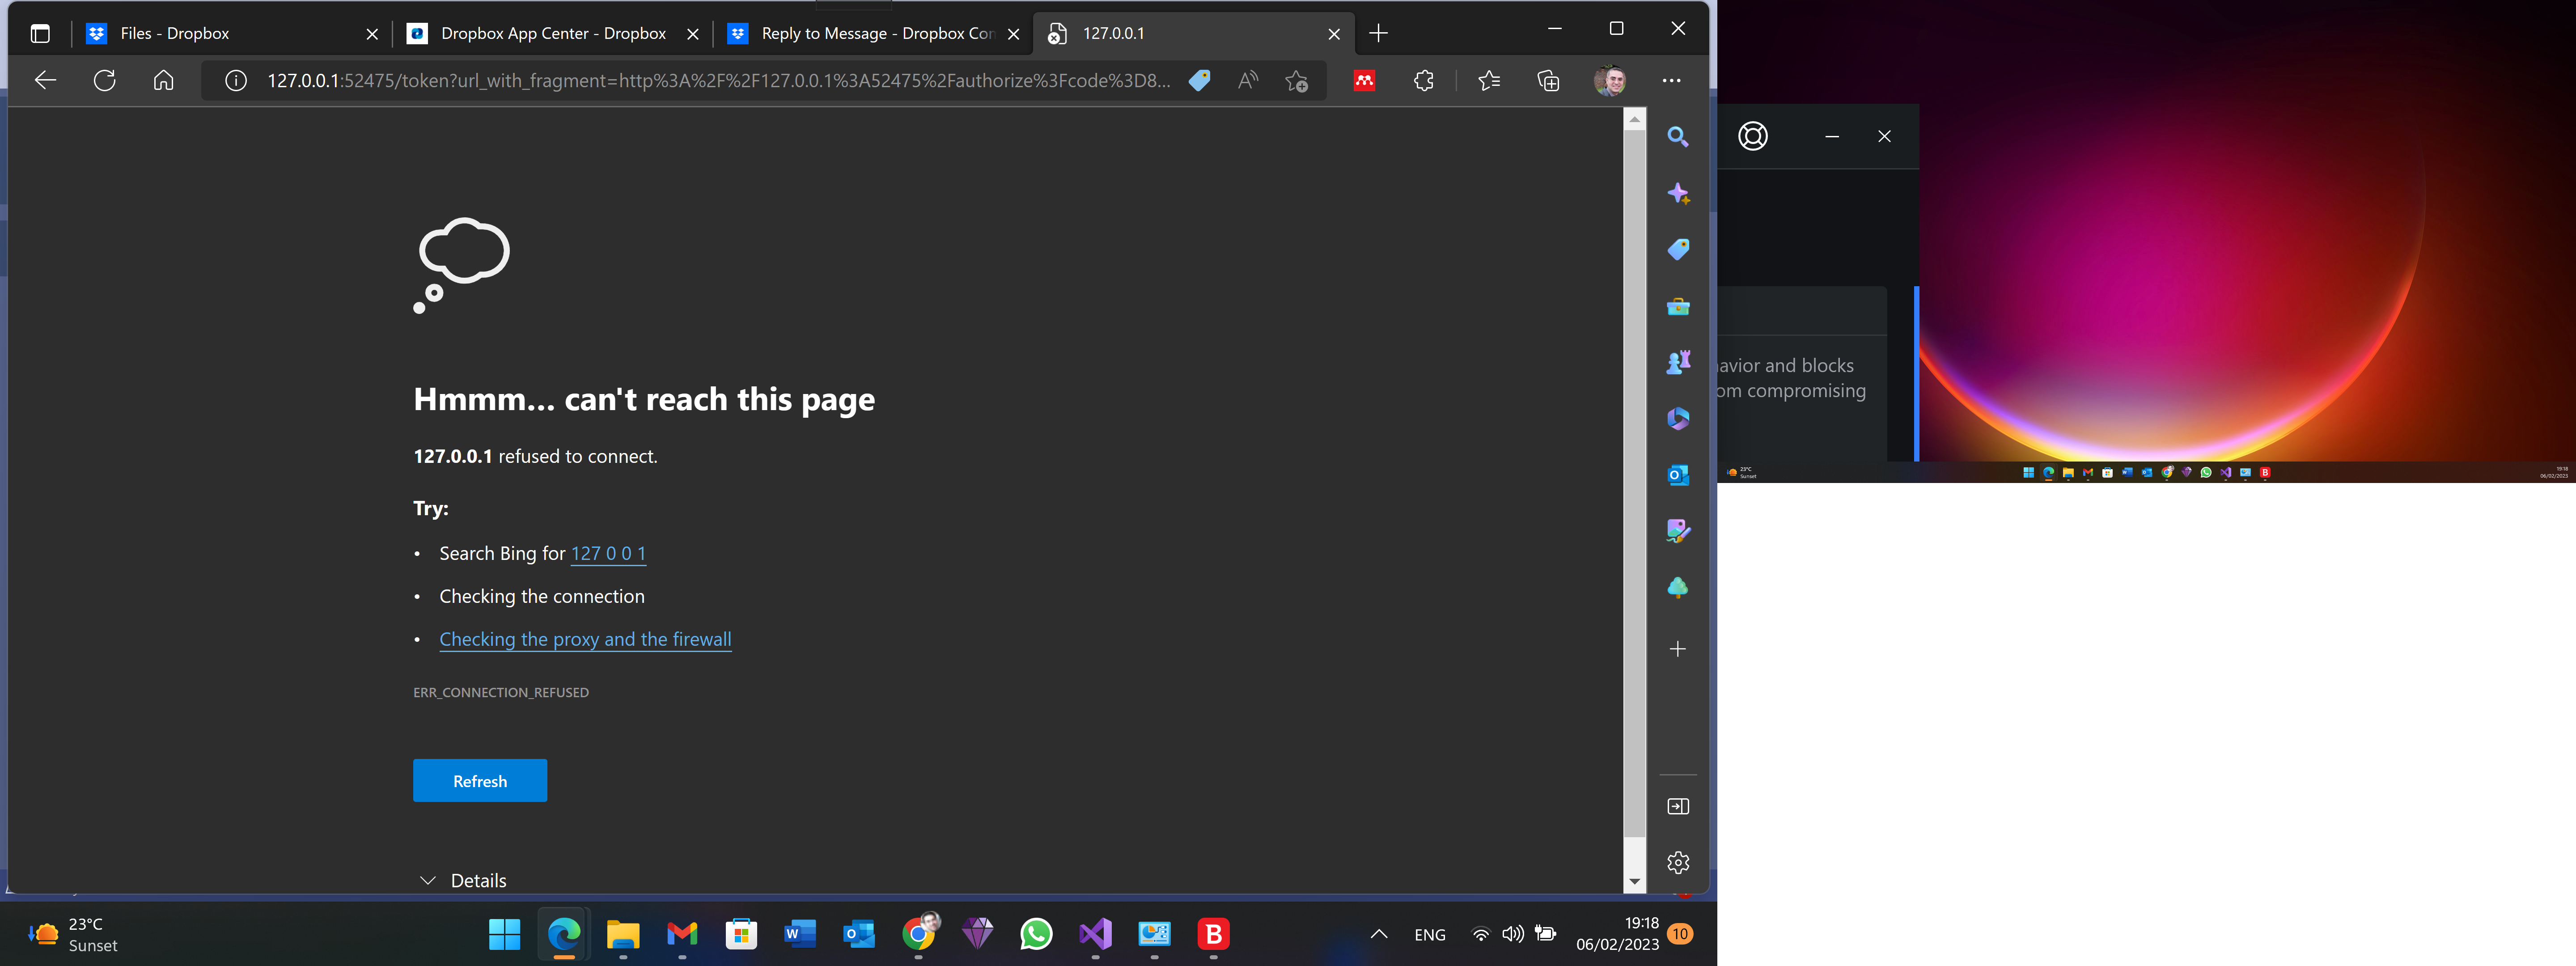Image resolution: width=2576 pixels, height=966 pixels.
Task: Open the green tree icon in sidebar
Action: [1678, 588]
